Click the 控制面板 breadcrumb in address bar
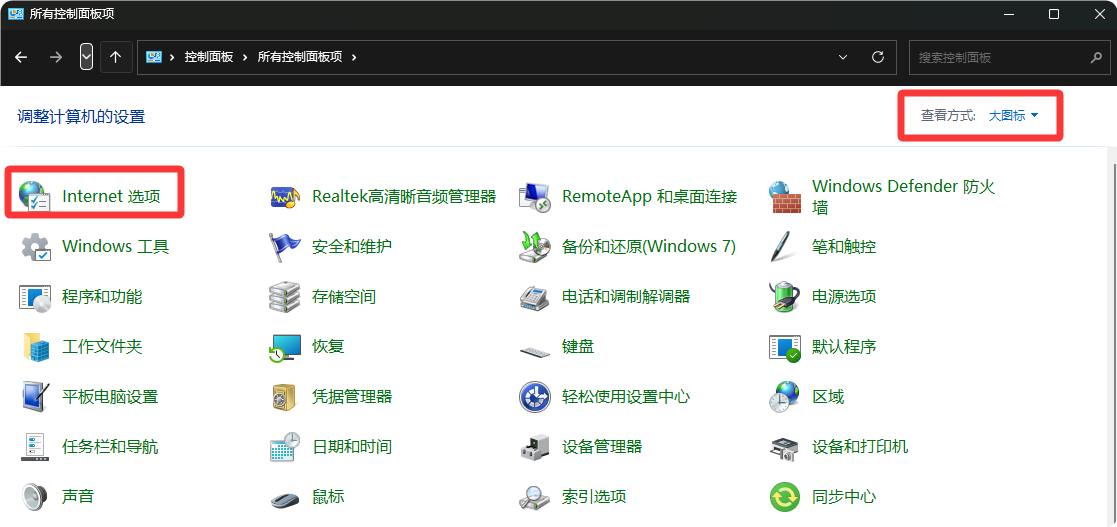Screen dimensions: 1117x527 (x=208, y=57)
